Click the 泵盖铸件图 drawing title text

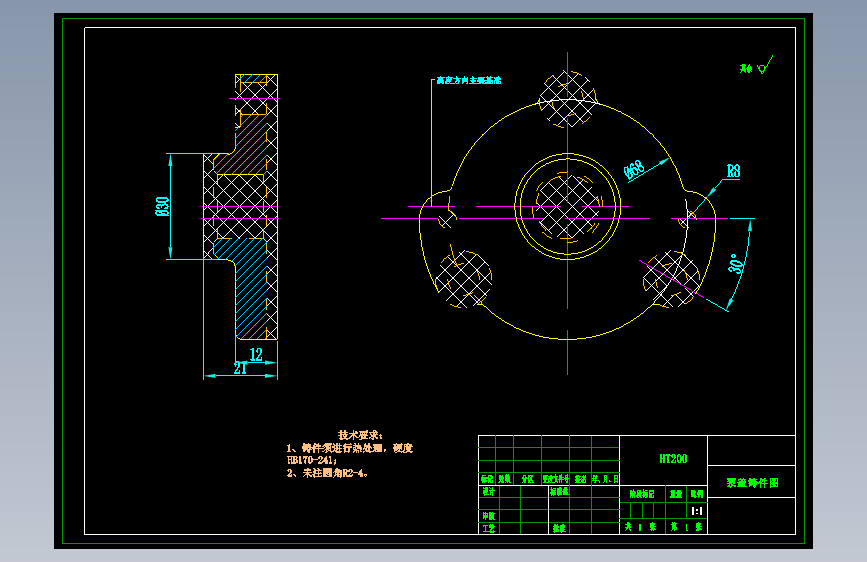[752, 482]
